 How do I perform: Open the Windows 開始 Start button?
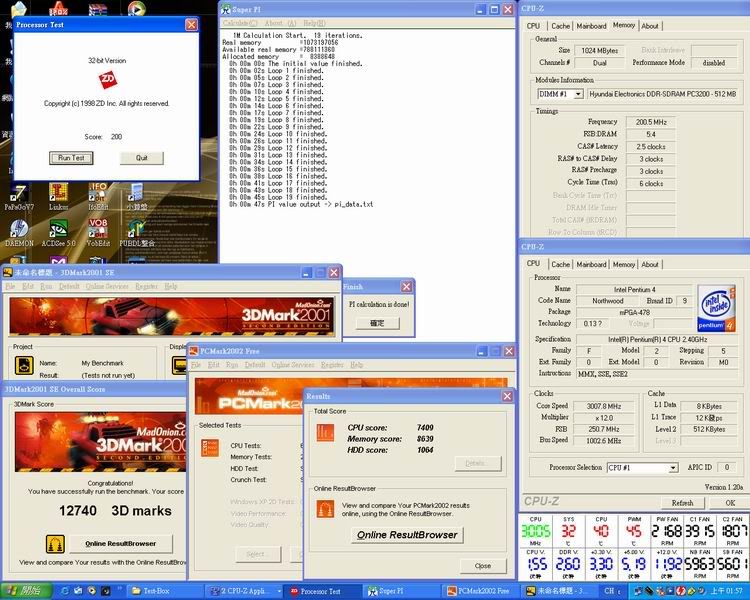click(x=26, y=591)
